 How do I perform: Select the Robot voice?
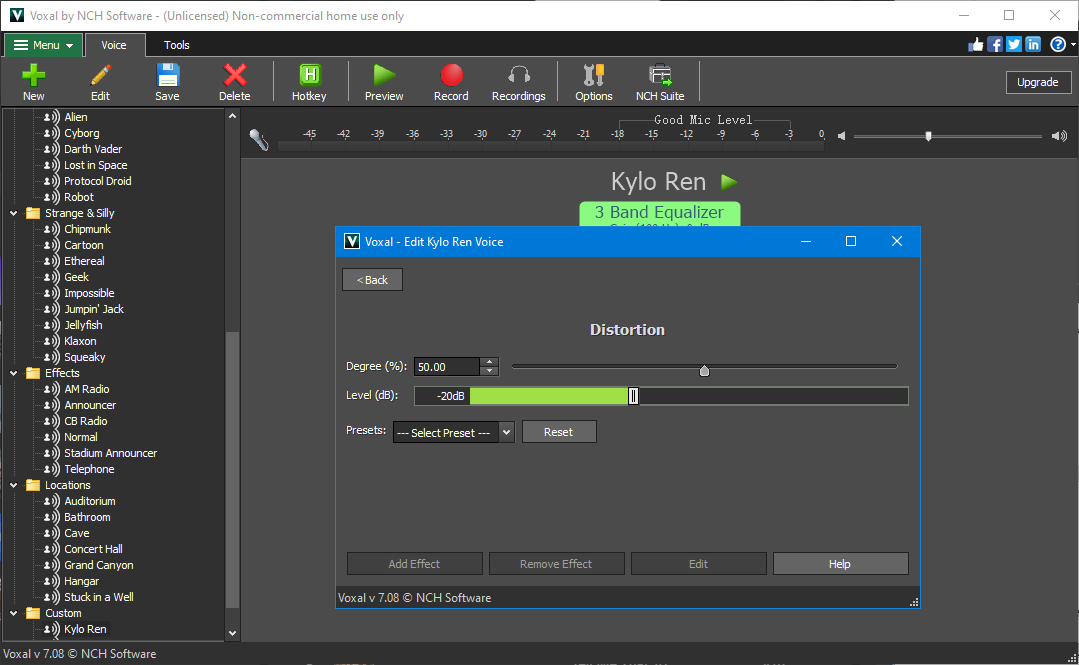pos(78,198)
